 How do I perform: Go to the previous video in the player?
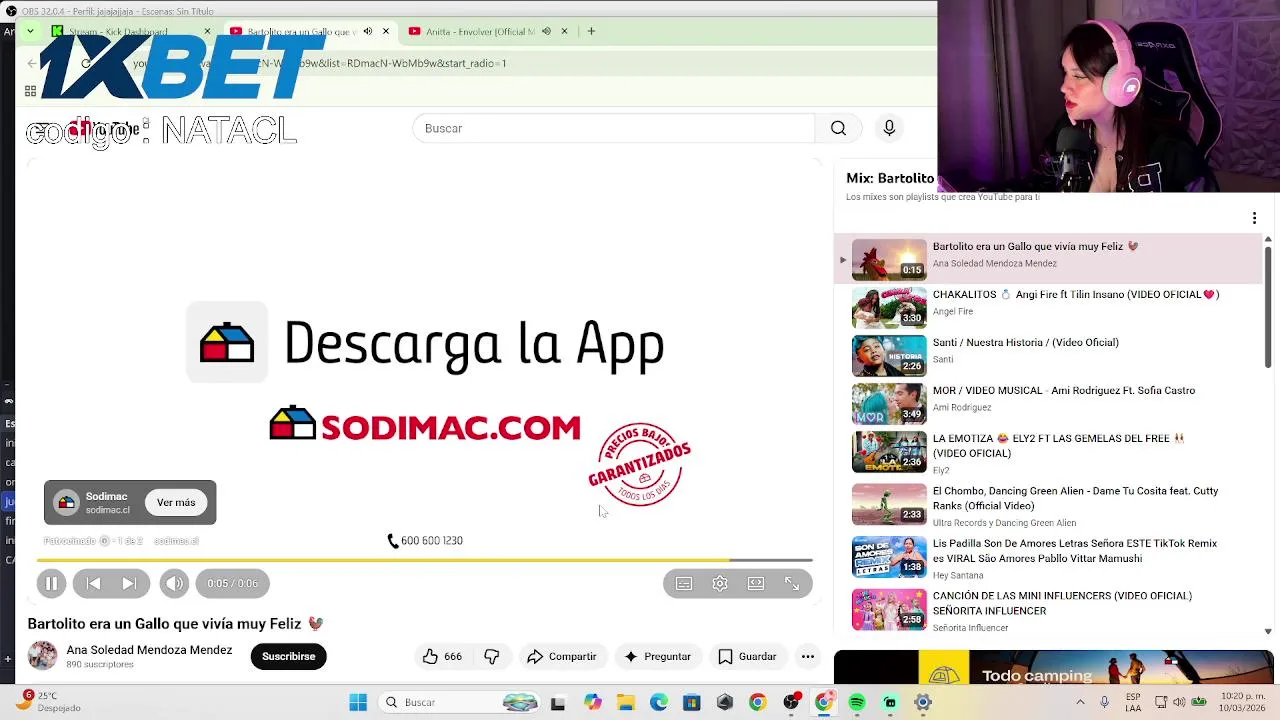point(93,583)
